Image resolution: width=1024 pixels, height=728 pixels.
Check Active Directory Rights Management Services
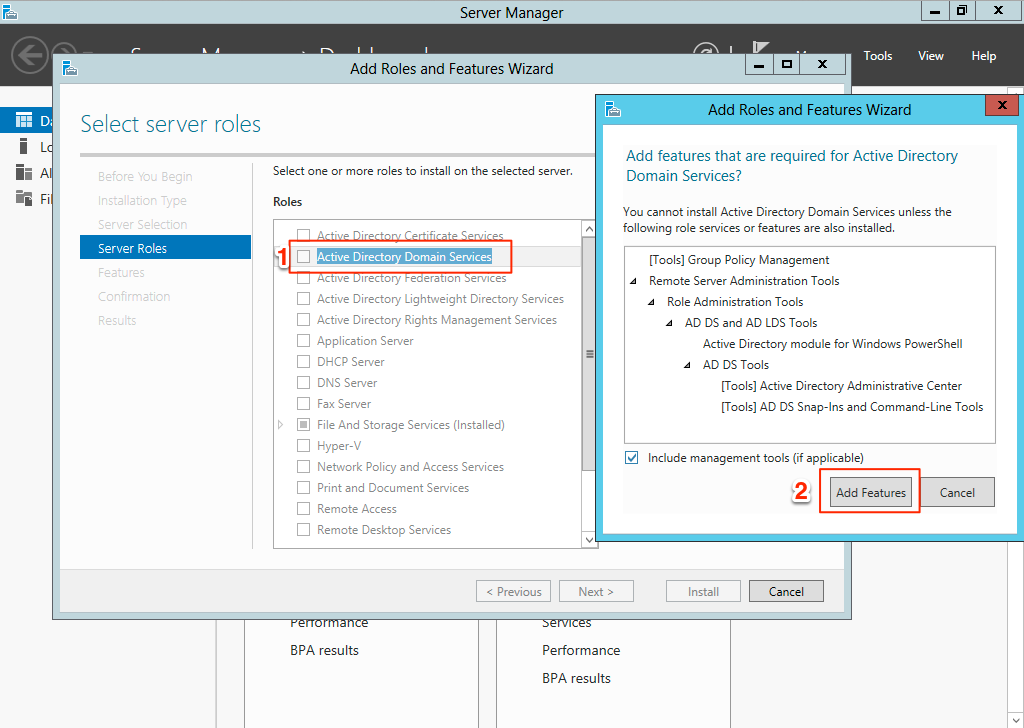pos(303,319)
